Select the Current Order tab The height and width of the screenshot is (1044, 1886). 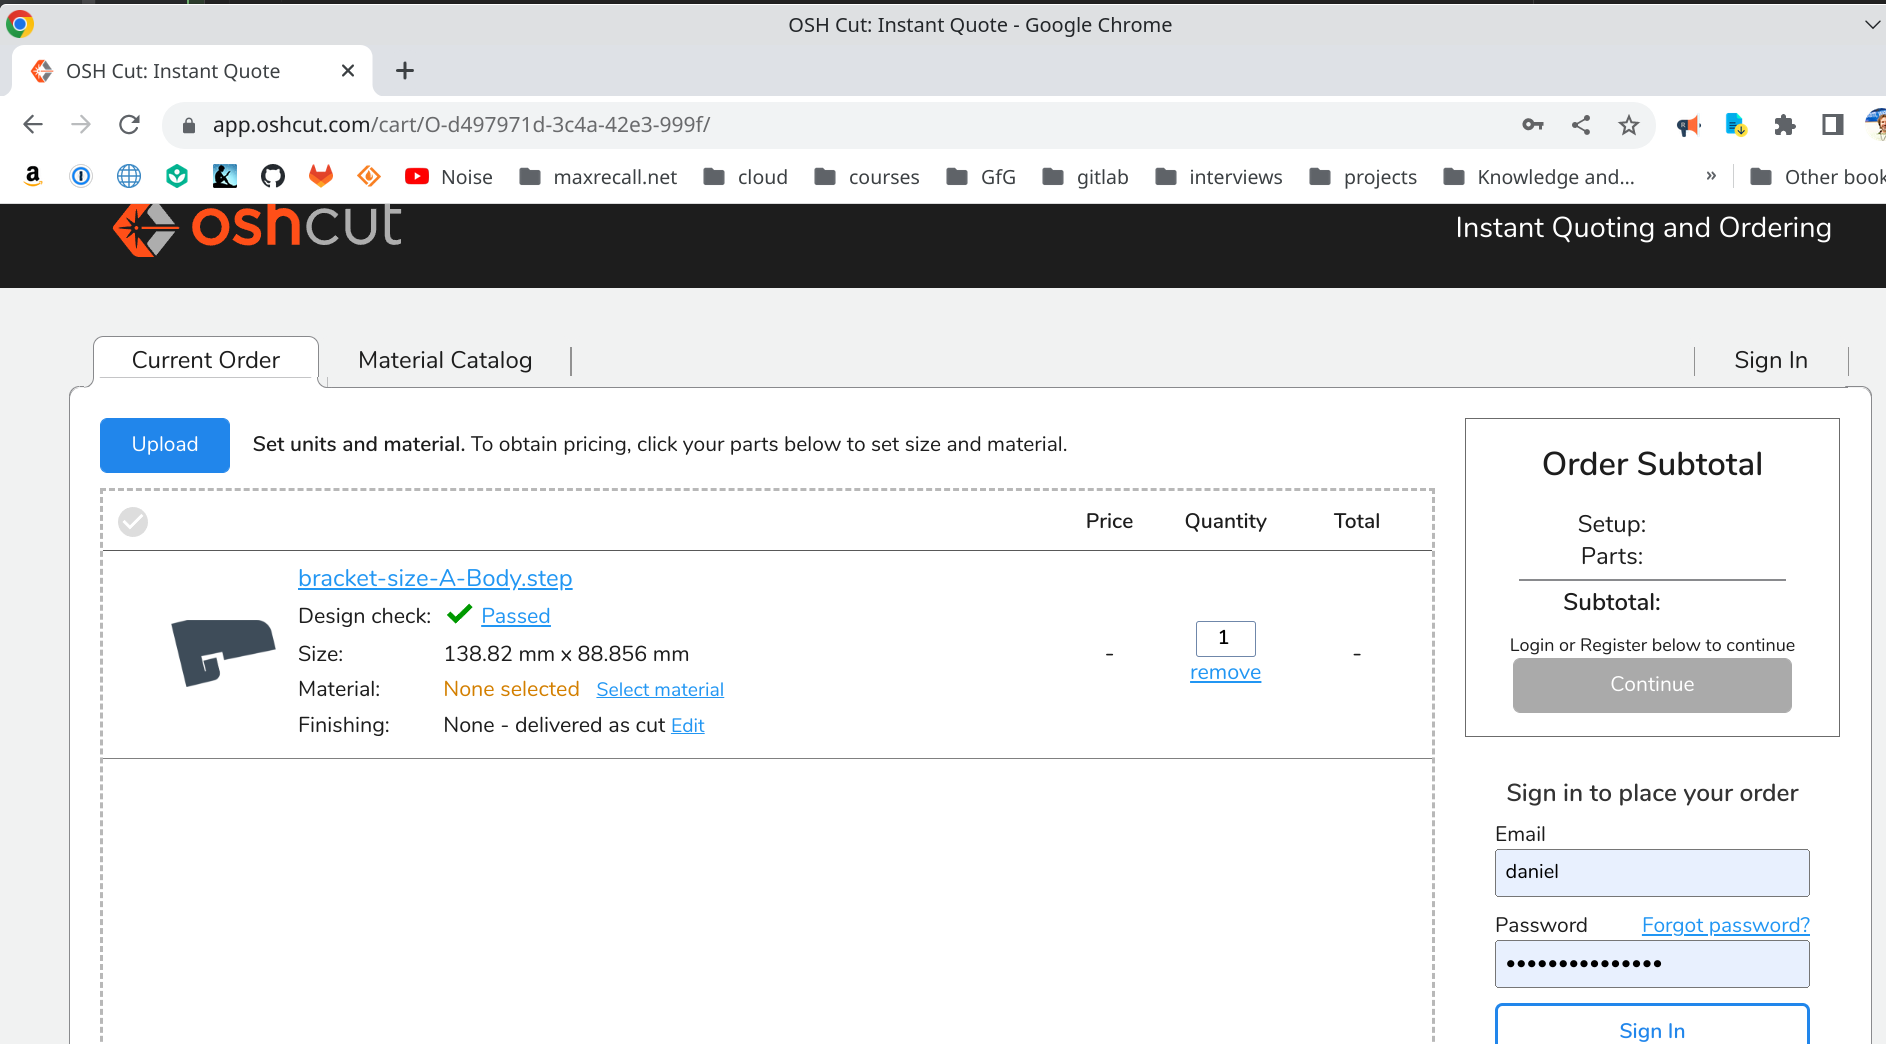click(x=206, y=360)
